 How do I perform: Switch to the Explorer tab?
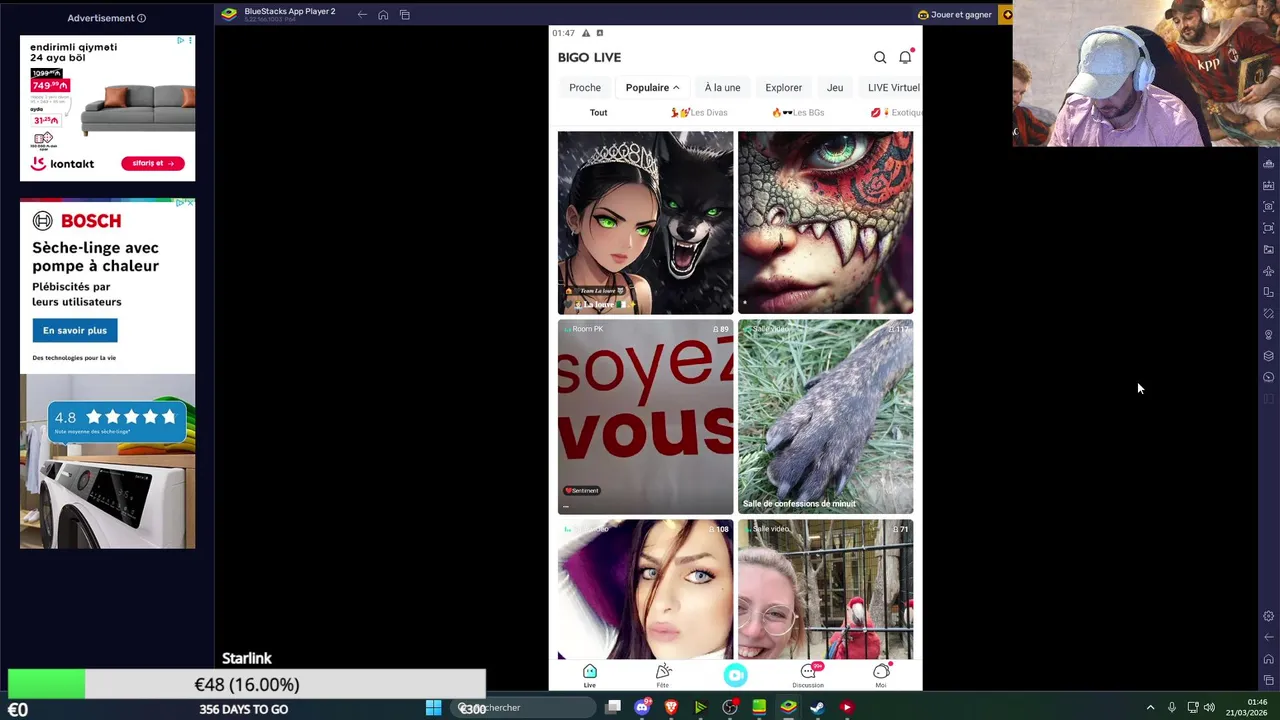tap(784, 88)
